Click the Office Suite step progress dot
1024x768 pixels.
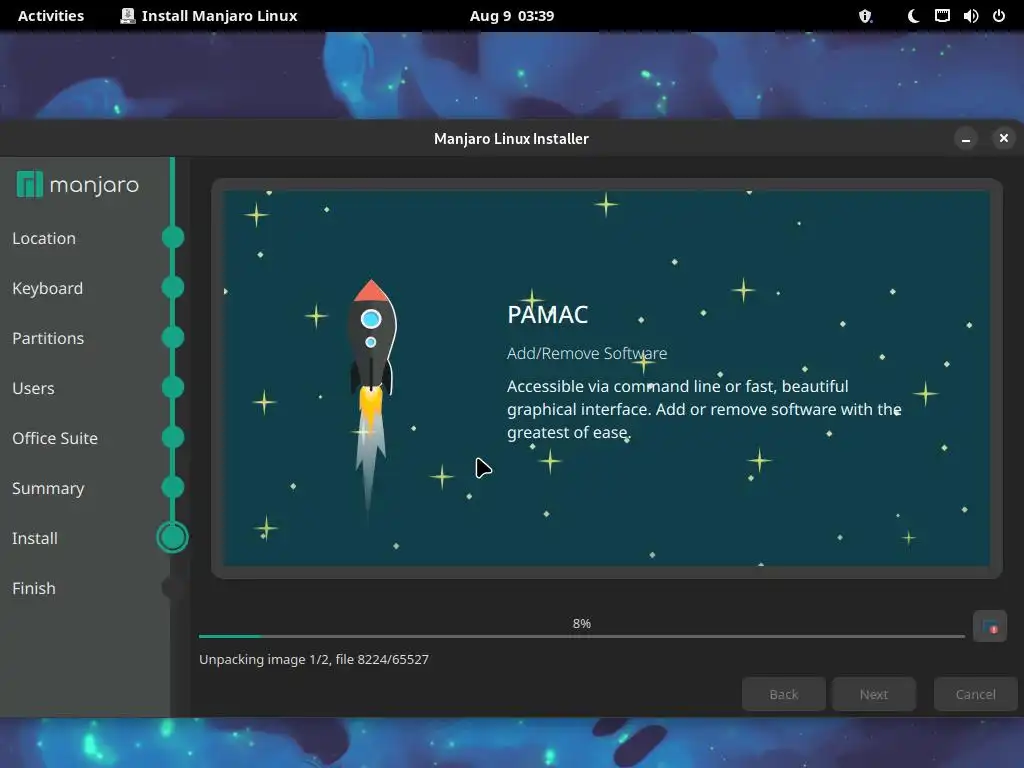(x=172, y=437)
